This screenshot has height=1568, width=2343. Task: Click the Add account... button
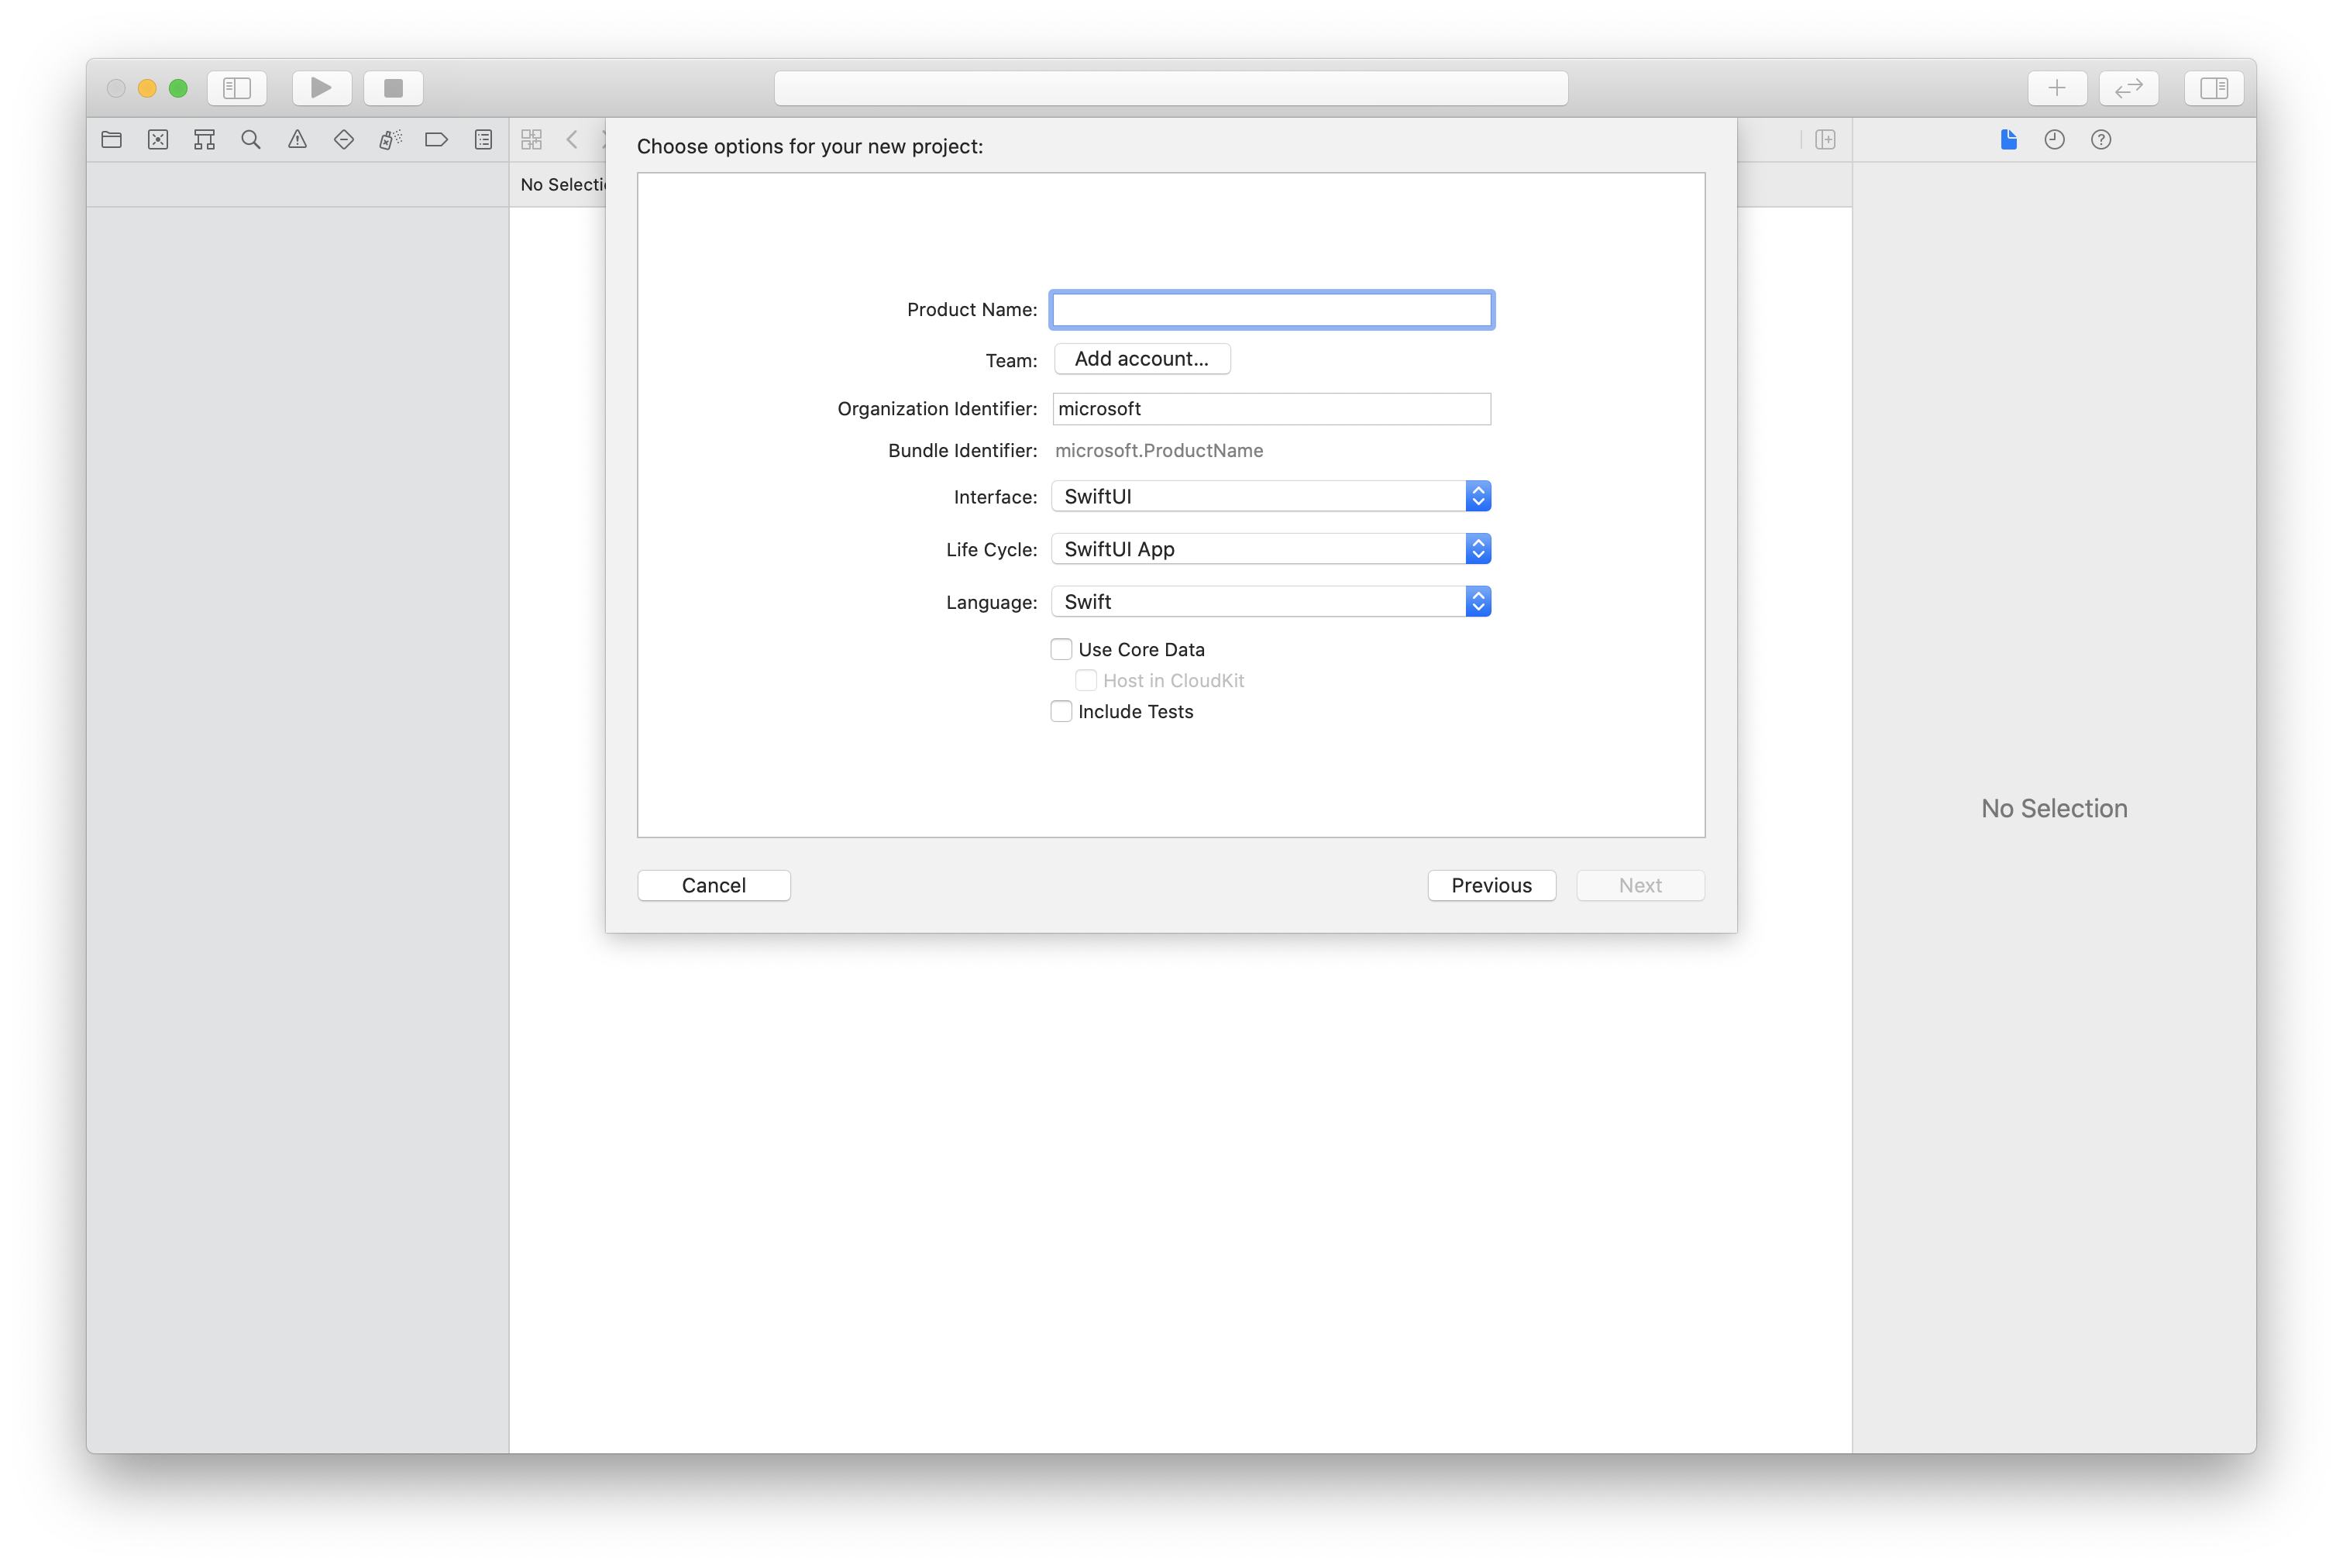(1139, 359)
